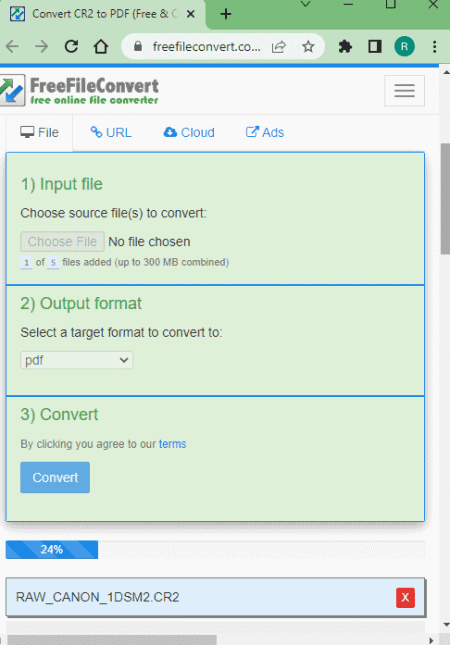Click the share page icon in address bar
The width and height of the screenshot is (450, 645).
pos(279,47)
